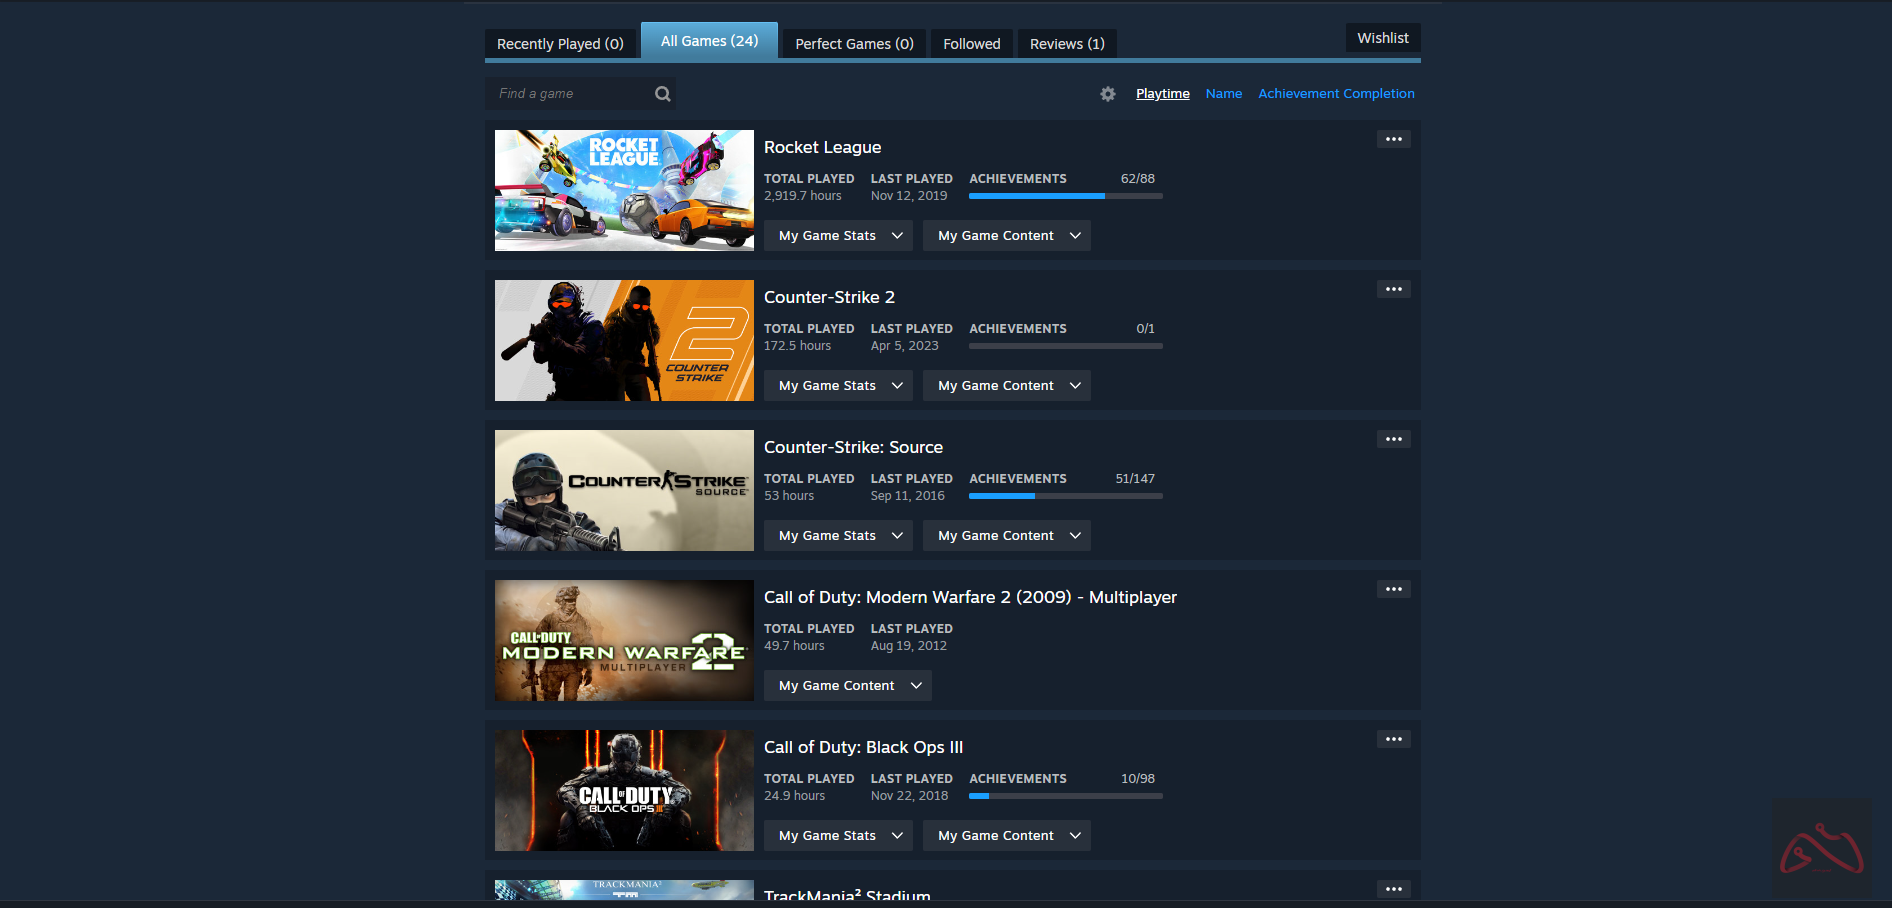Sort games by Name
The image size is (1892, 908).
coord(1223,94)
